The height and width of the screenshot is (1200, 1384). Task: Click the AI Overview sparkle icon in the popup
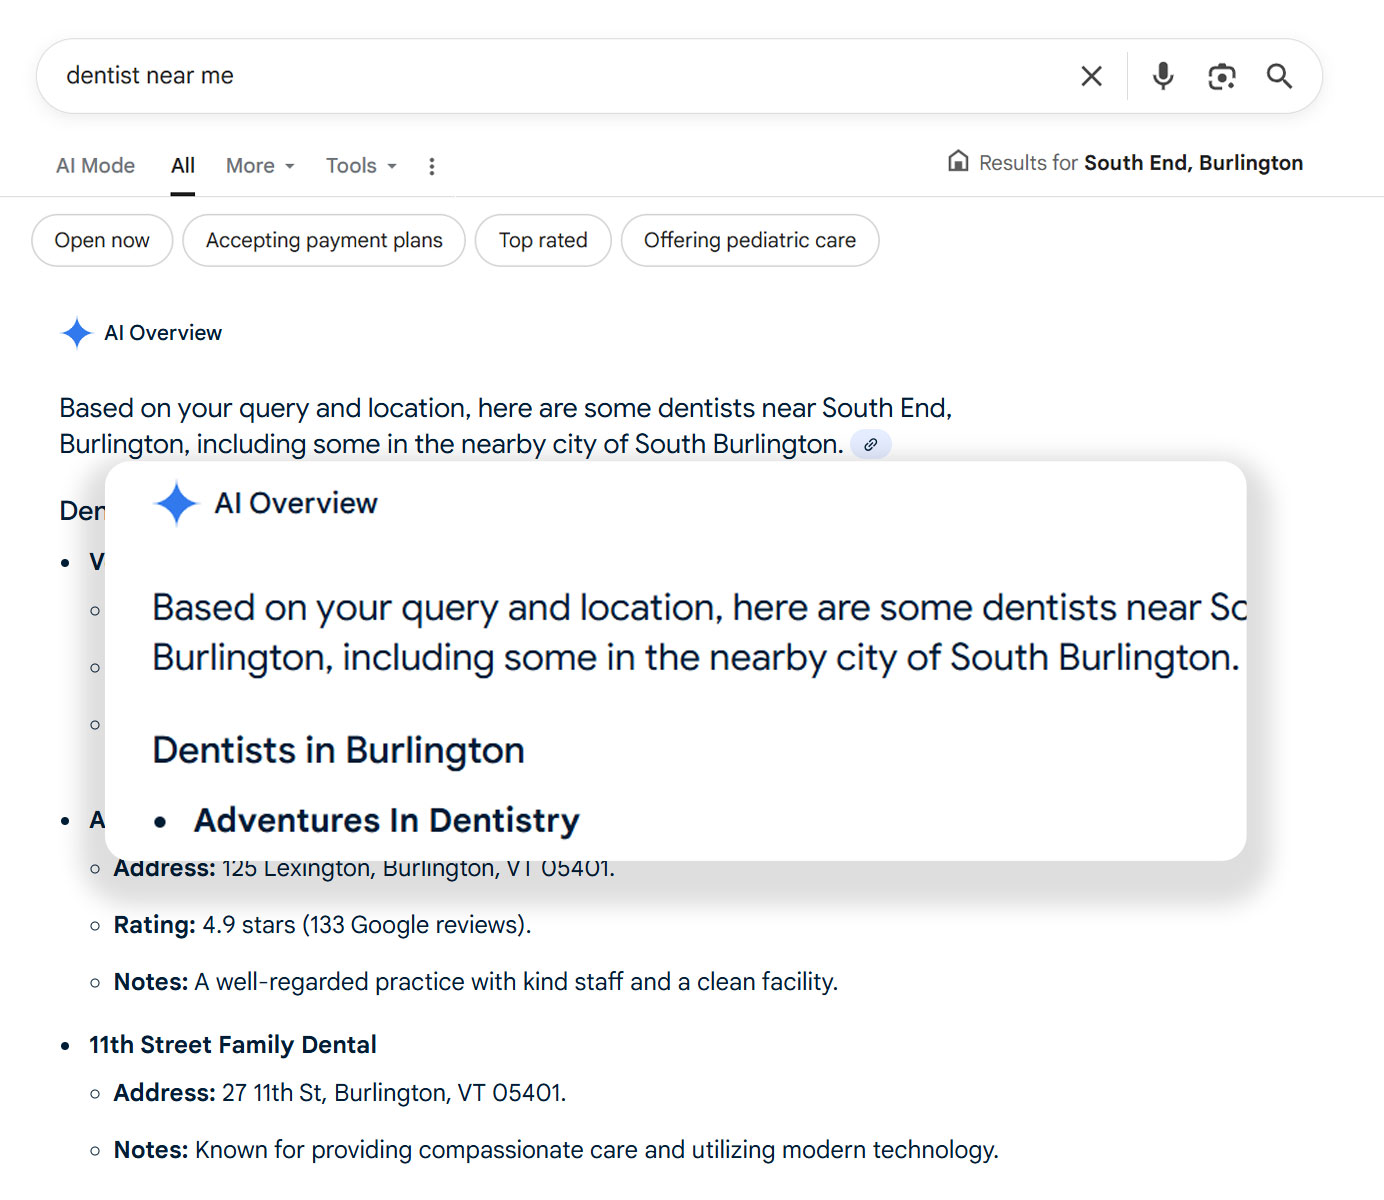176,503
